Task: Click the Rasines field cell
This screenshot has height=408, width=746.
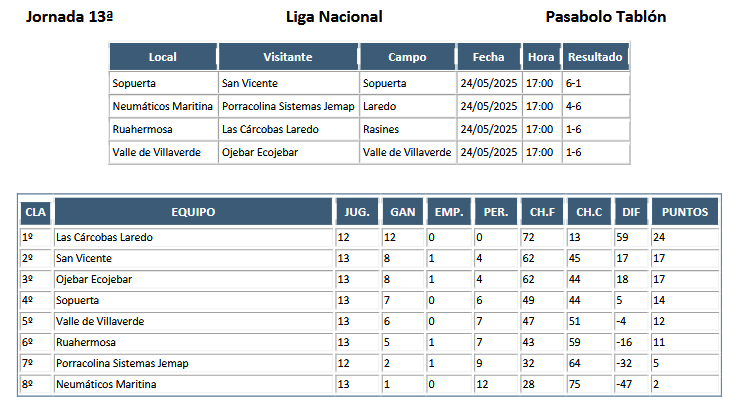Action: pos(408,129)
